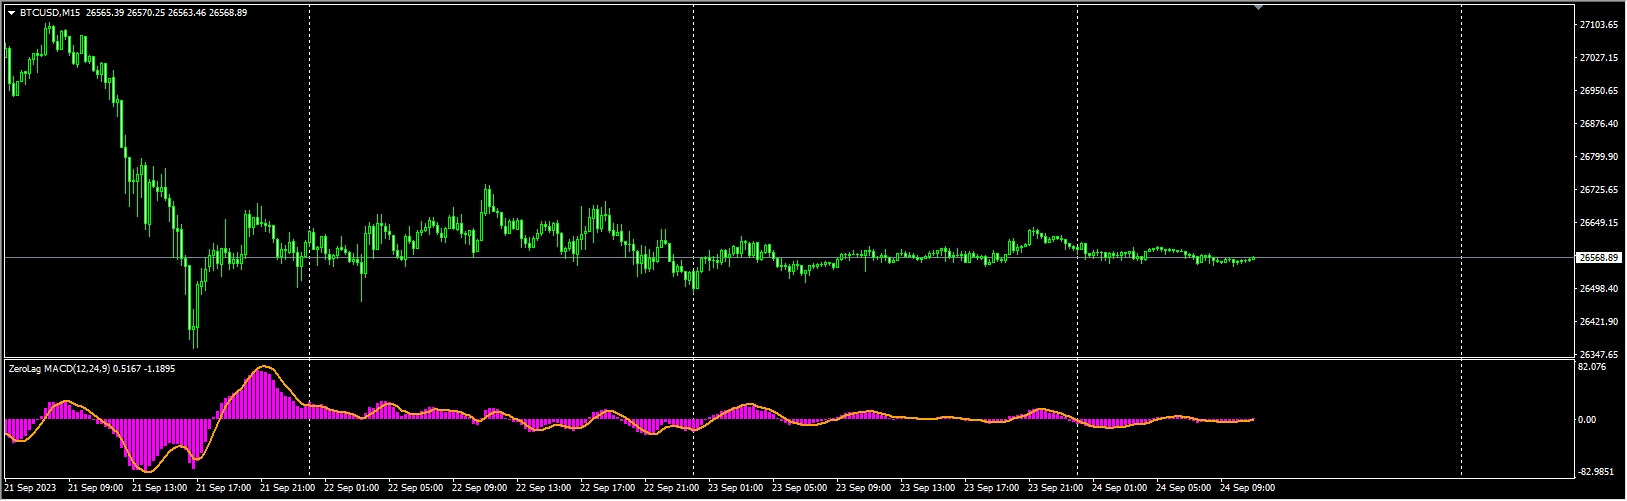1627x501 pixels.
Task: Click the 26347.65 price scale label
Action: click(1598, 355)
